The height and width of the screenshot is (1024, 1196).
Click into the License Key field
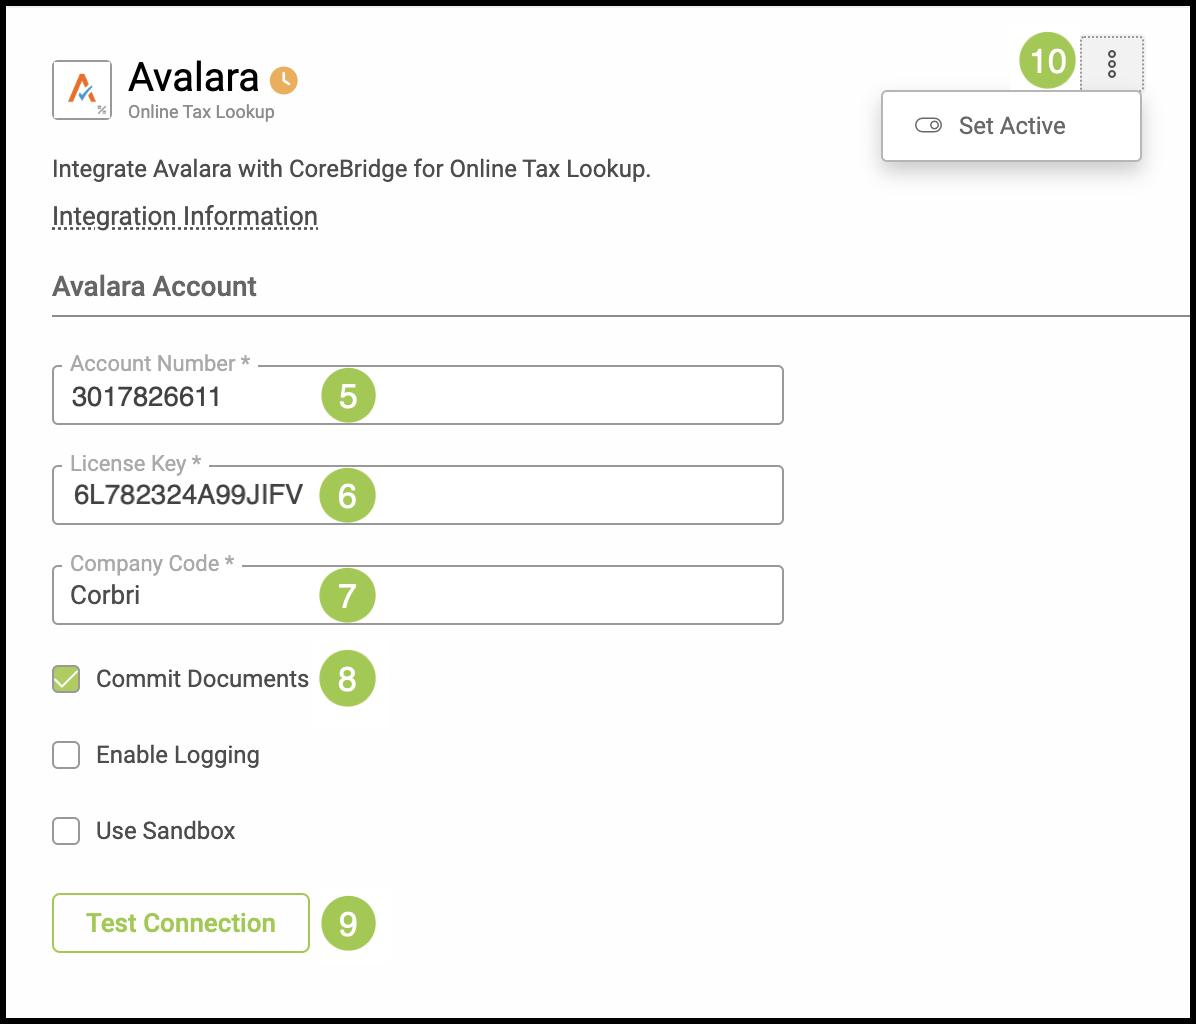pyautogui.click(x=417, y=495)
